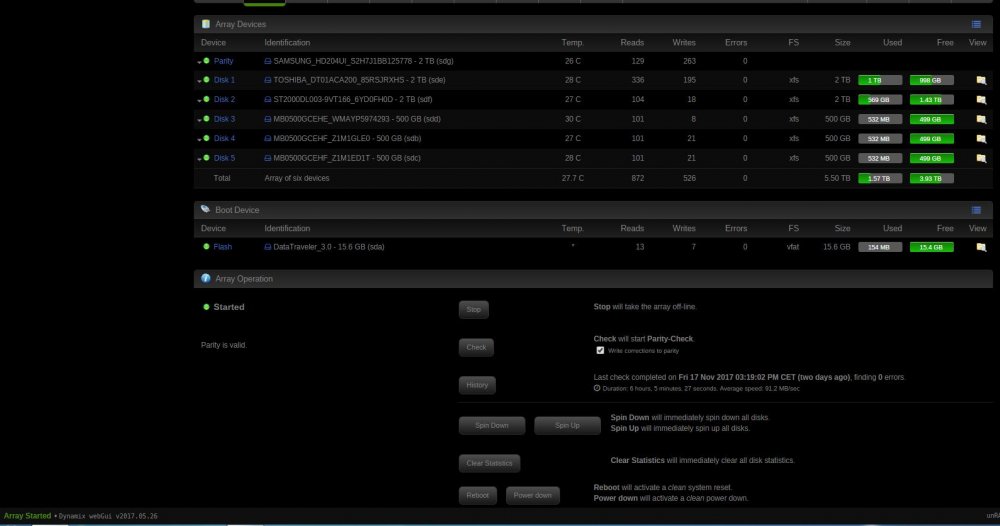This screenshot has width=1000, height=526.
Task: Click the Stop array button
Action: click(x=474, y=310)
